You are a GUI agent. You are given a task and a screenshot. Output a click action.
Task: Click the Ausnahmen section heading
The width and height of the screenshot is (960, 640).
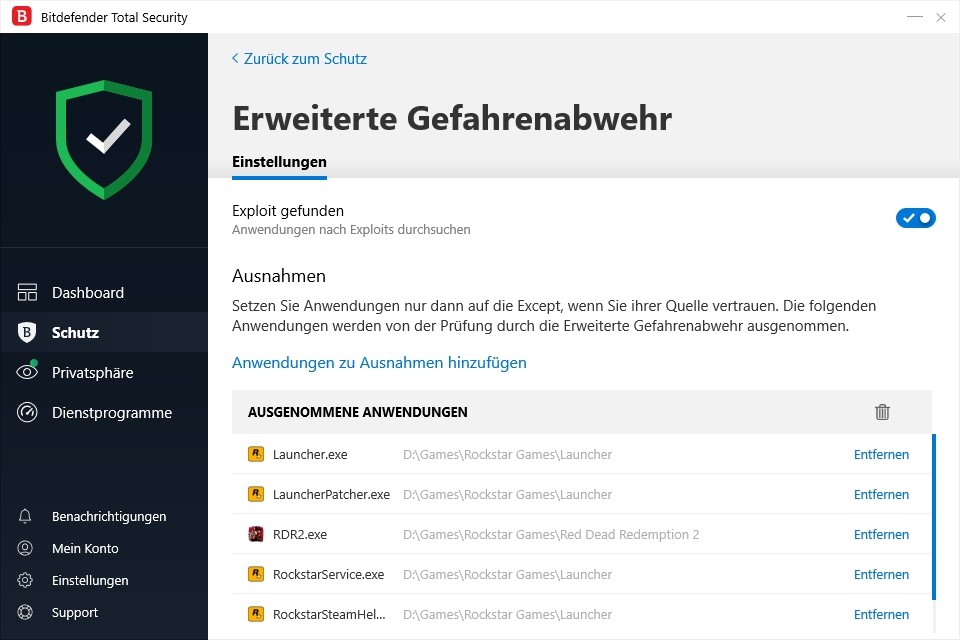[x=279, y=276]
